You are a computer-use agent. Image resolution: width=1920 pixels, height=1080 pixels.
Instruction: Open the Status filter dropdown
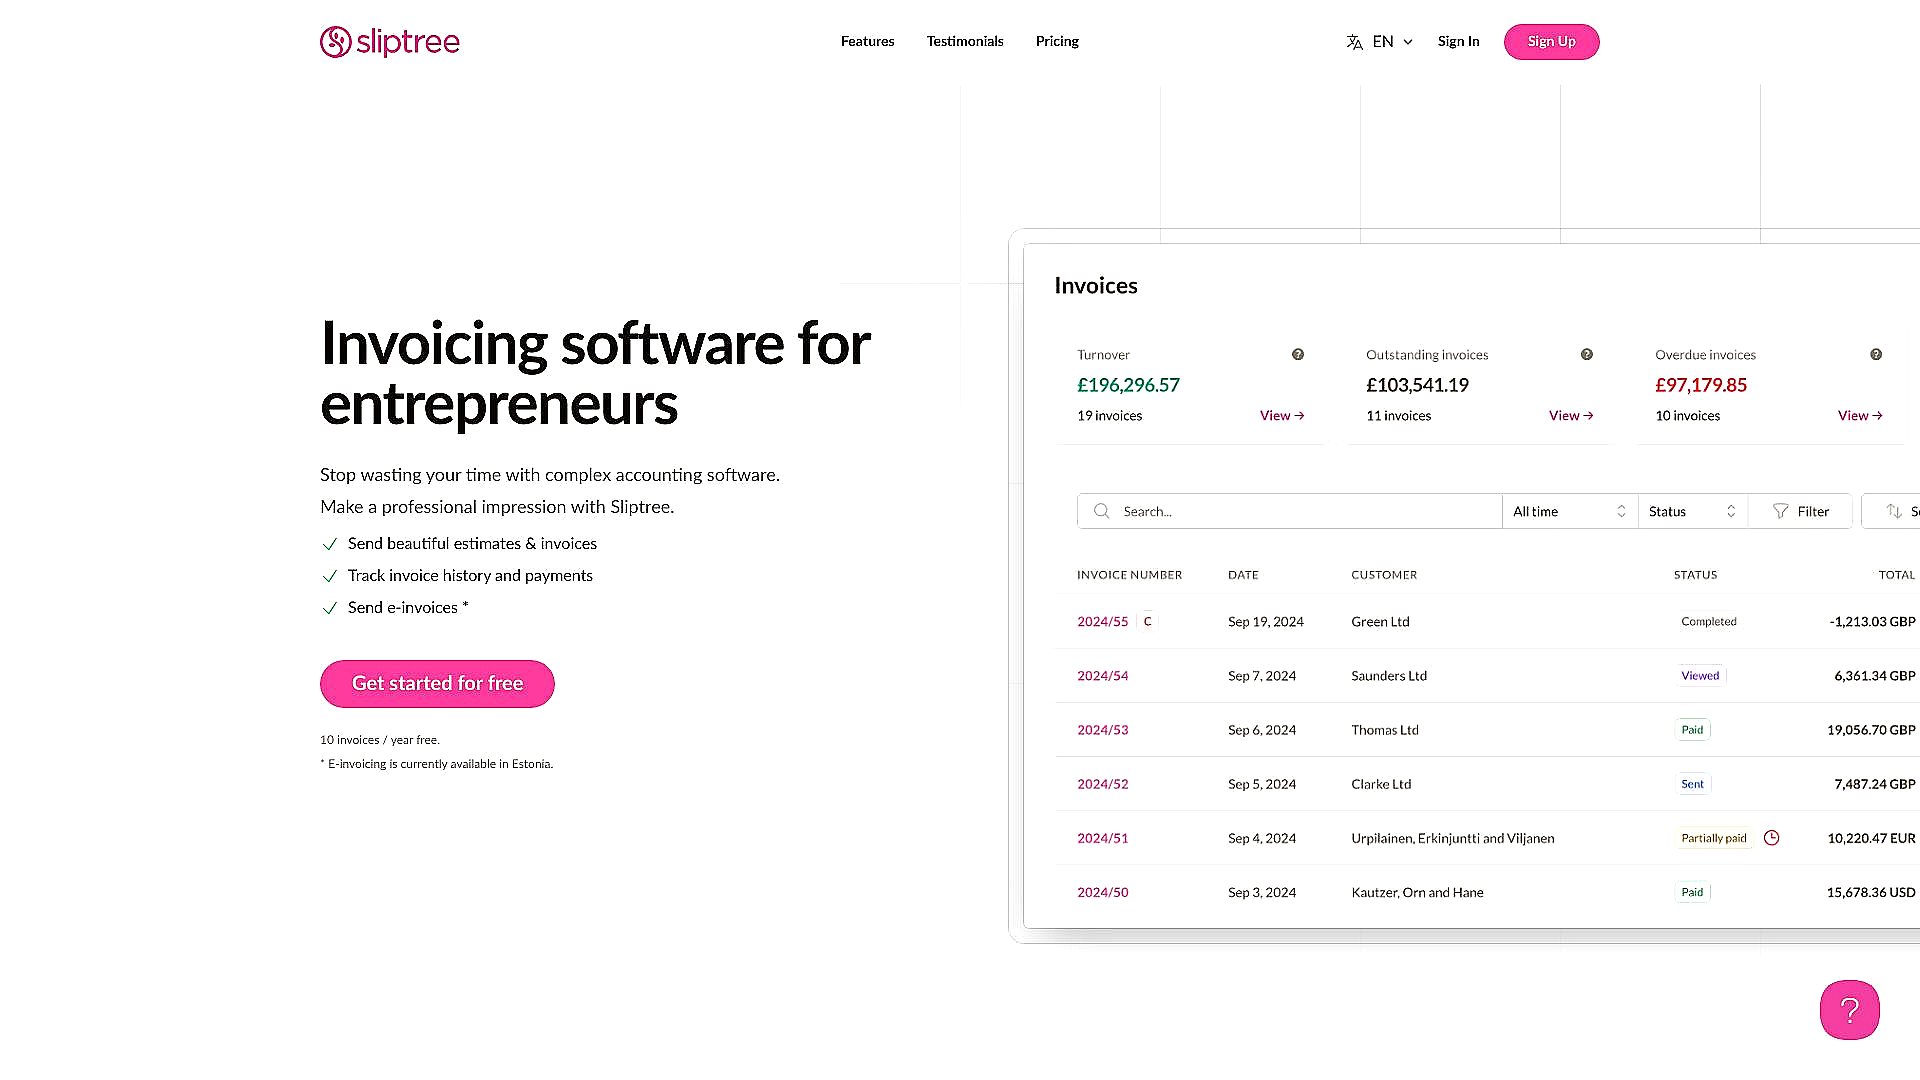[x=1693, y=511]
